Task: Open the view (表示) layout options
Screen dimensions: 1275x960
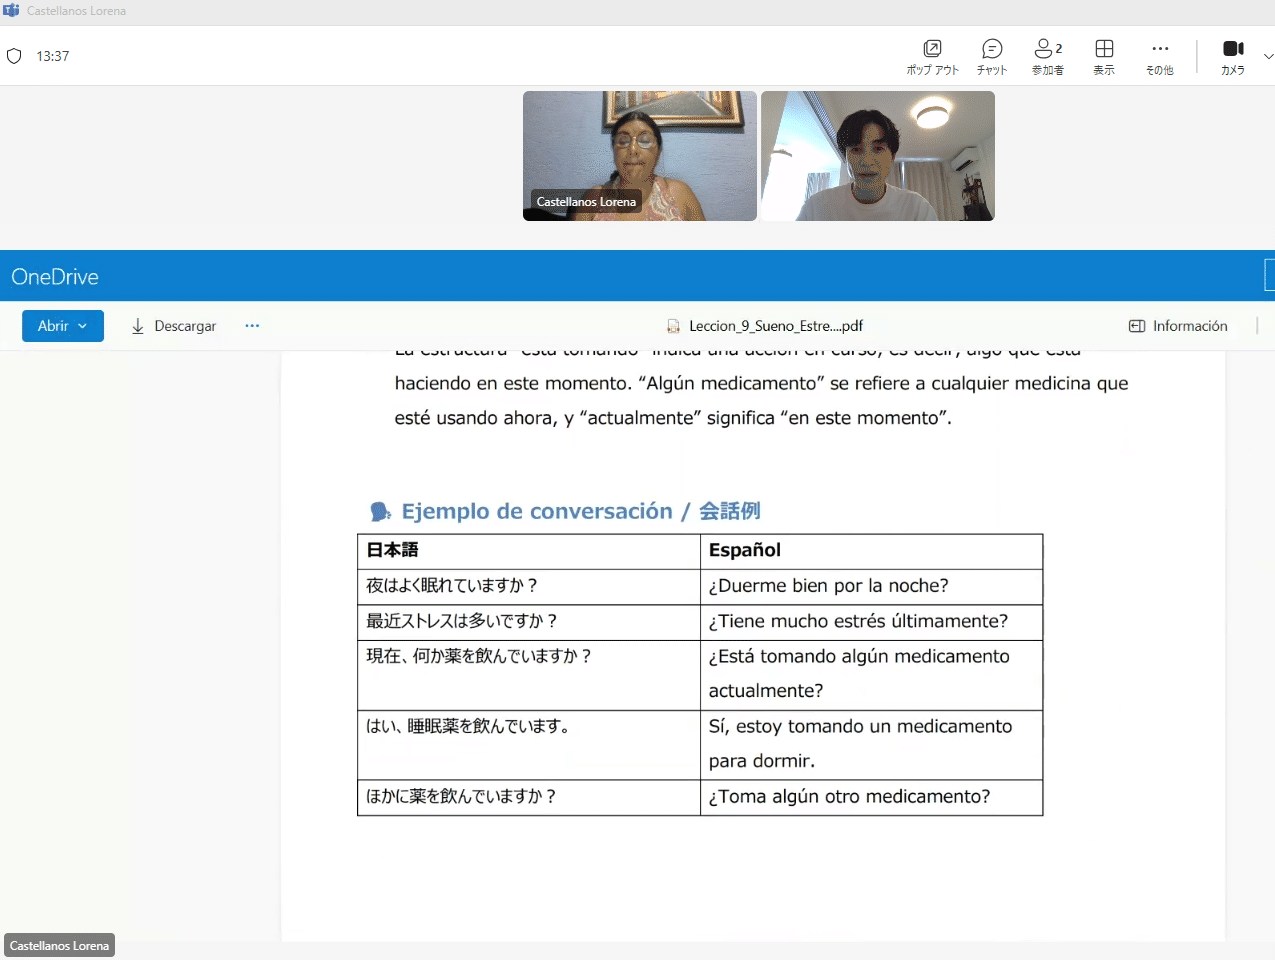Action: [x=1104, y=57]
